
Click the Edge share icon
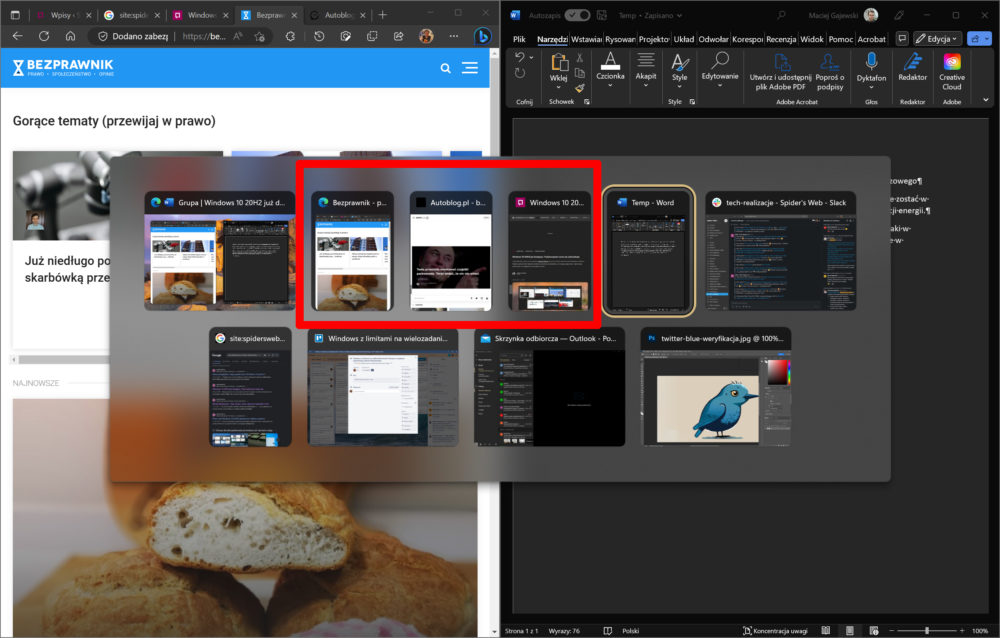click(x=399, y=36)
